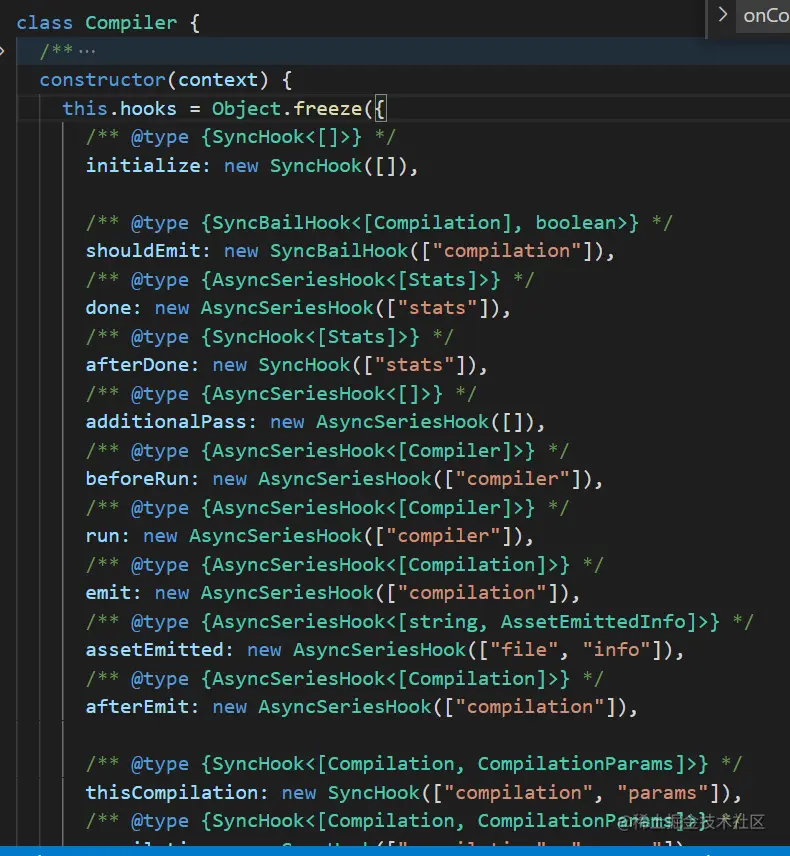The width and height of the screenshot is (790, 856).
Task: Click the "file" string in assetEmitted line
Action: 524,650
